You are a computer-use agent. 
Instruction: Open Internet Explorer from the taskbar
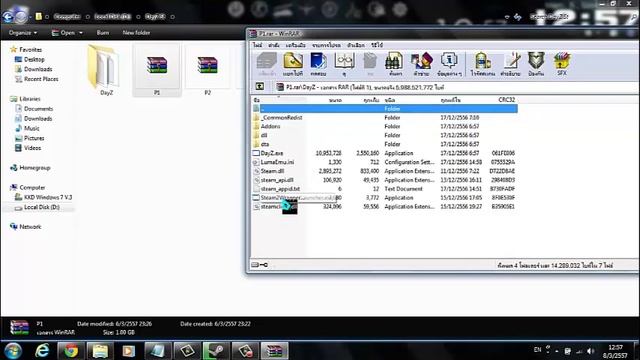42,351
